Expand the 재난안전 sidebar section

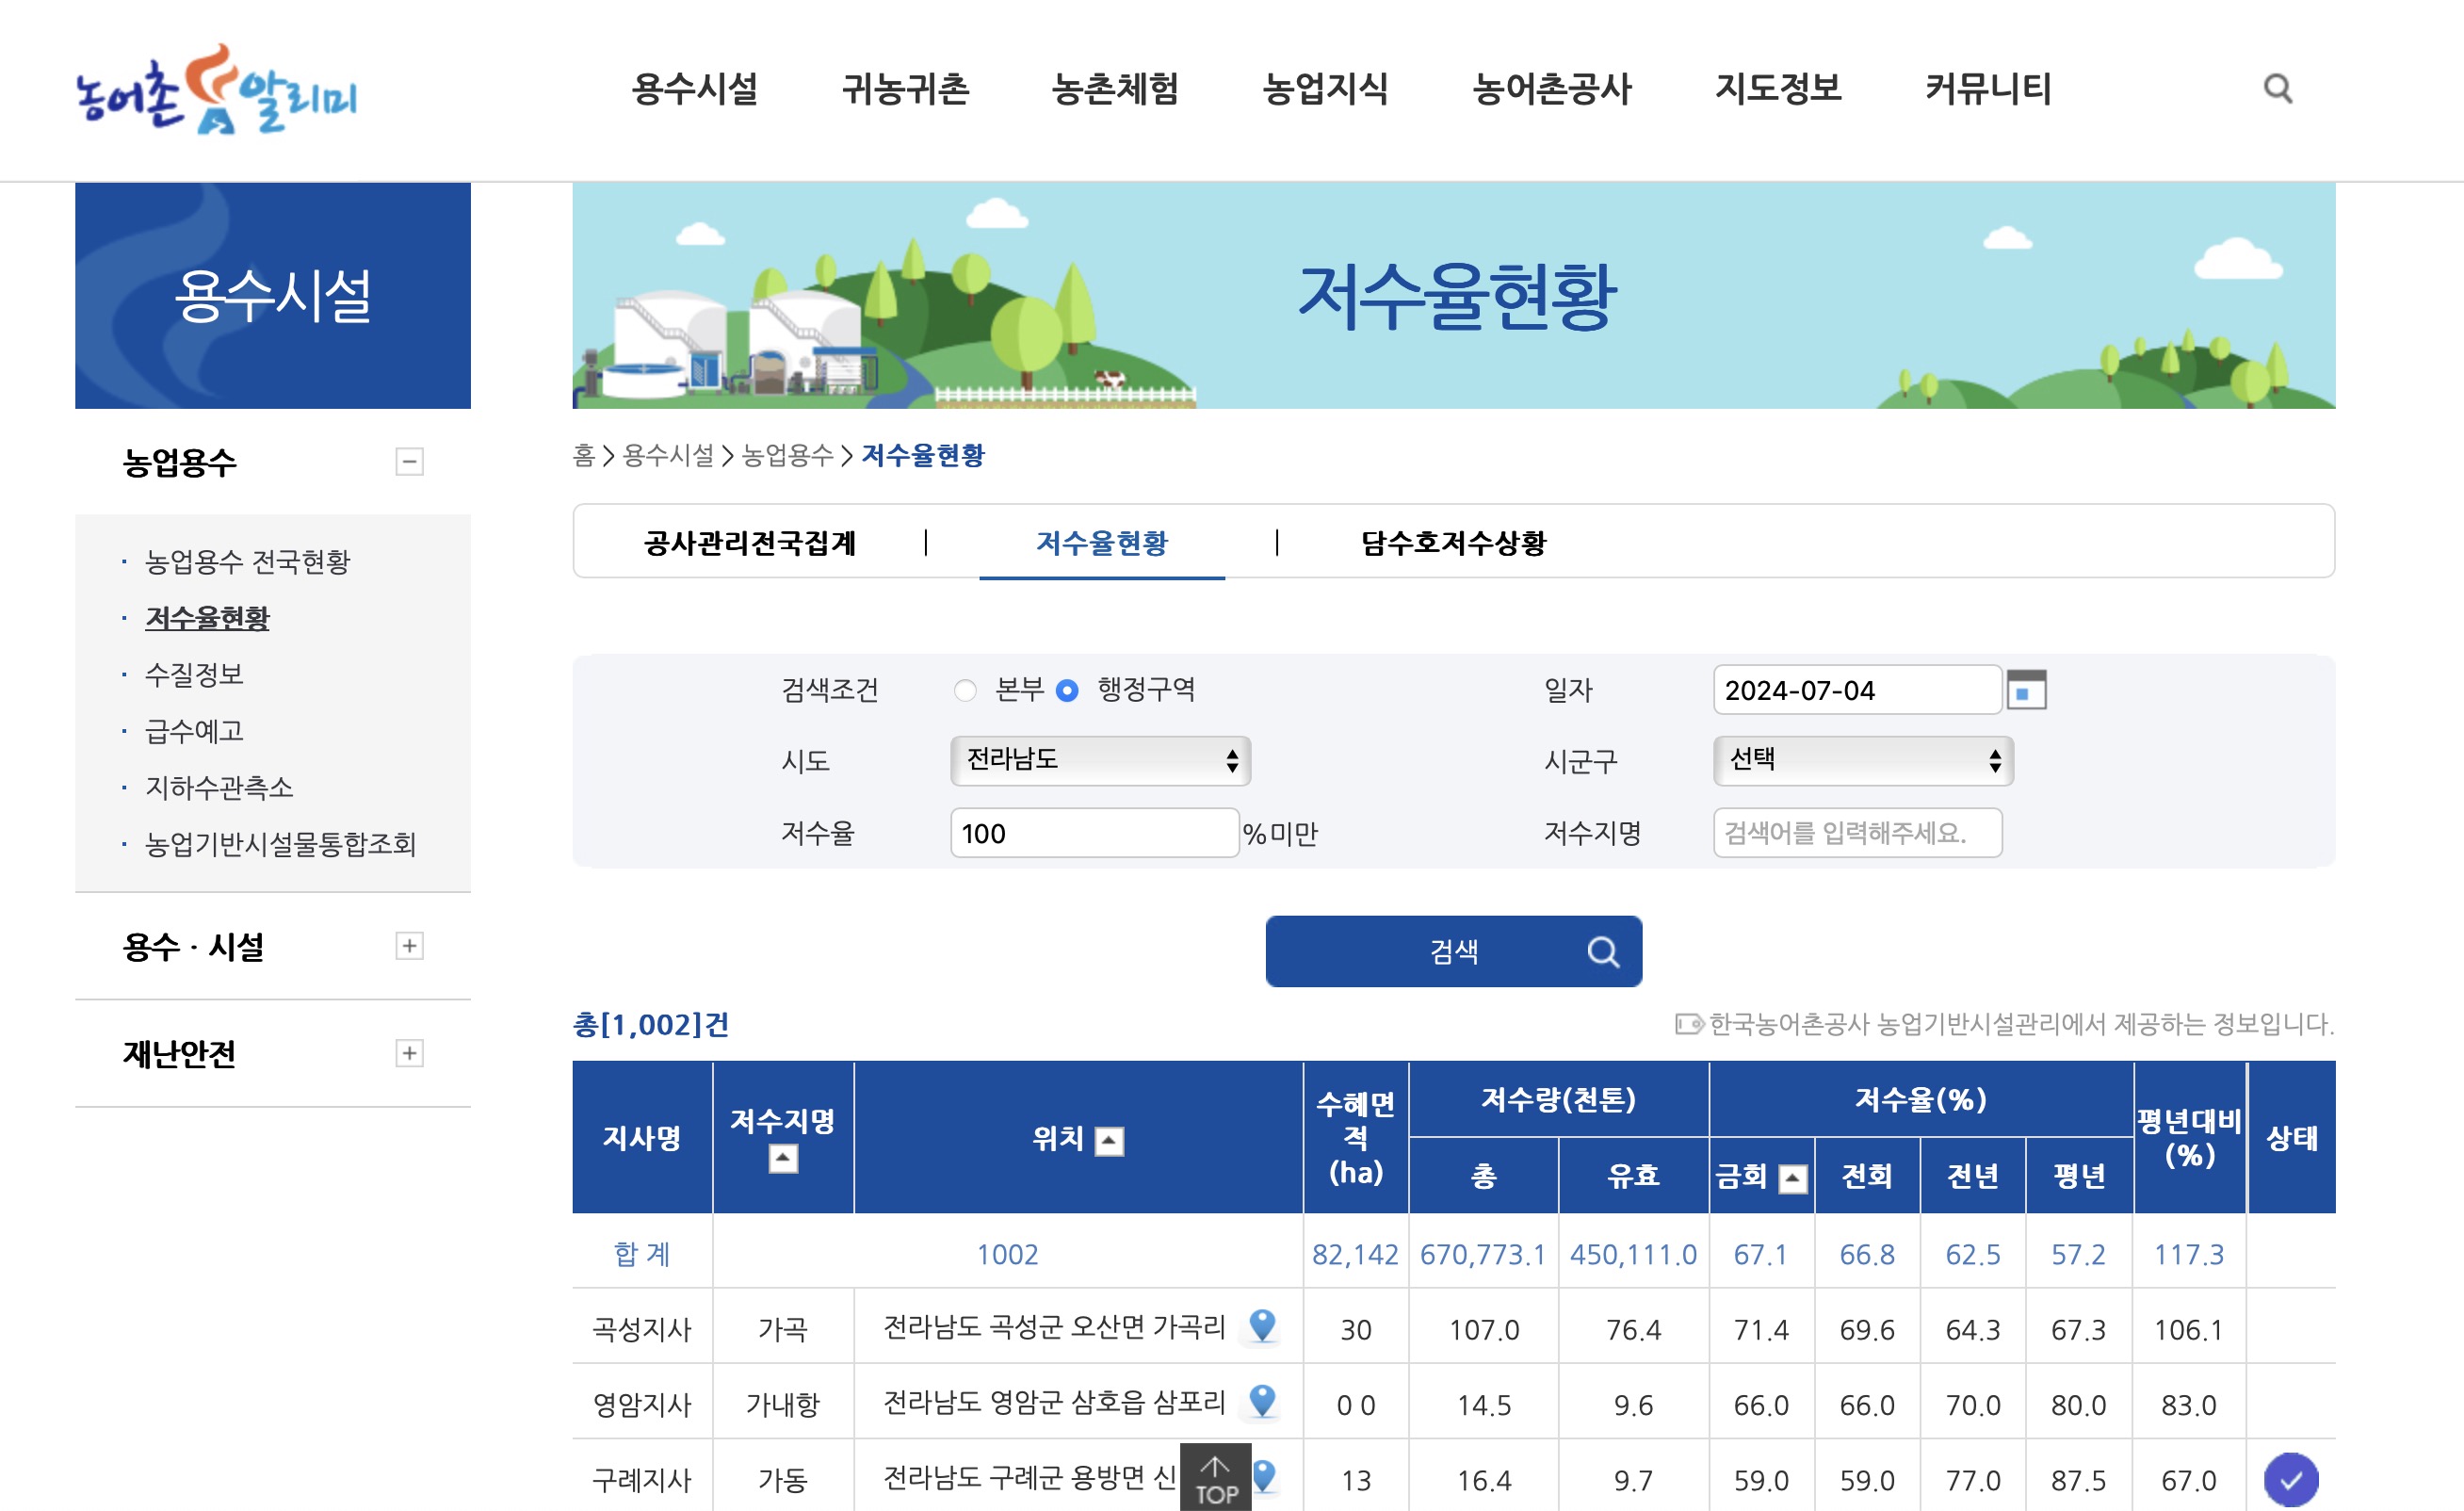(409, 1053)
